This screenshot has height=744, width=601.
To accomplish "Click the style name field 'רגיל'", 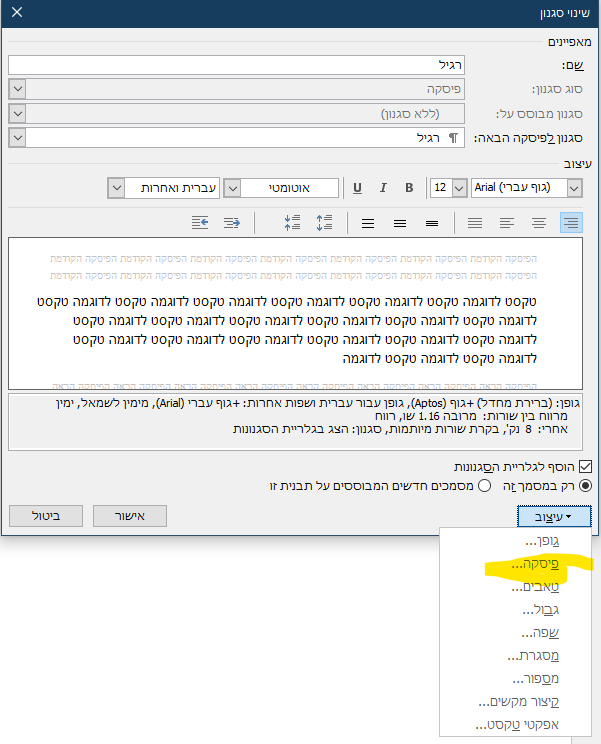I will [x=236, y=65].
